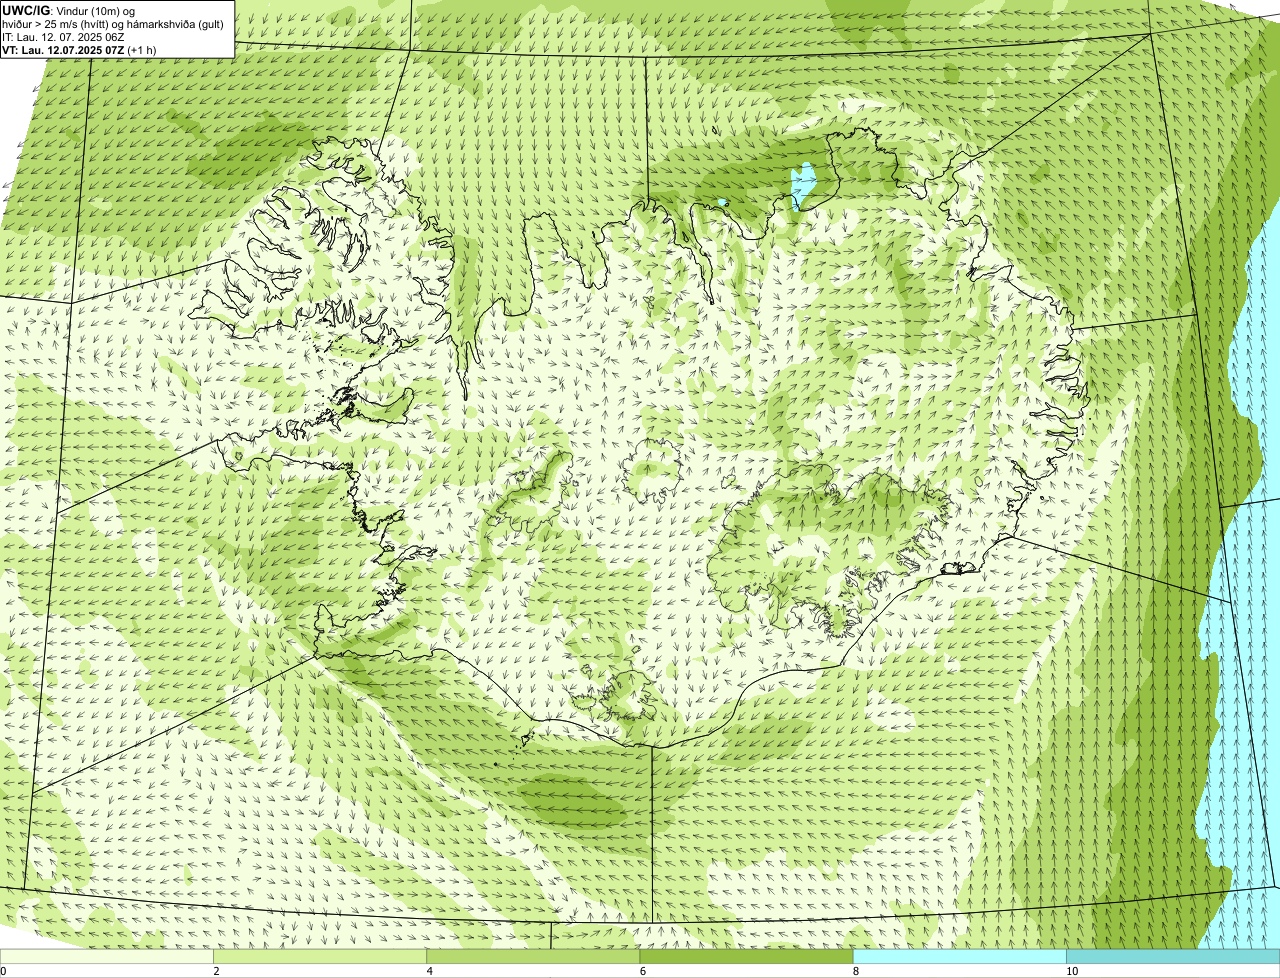
Task: Click the '4' scale label
Action: [430, 971]
